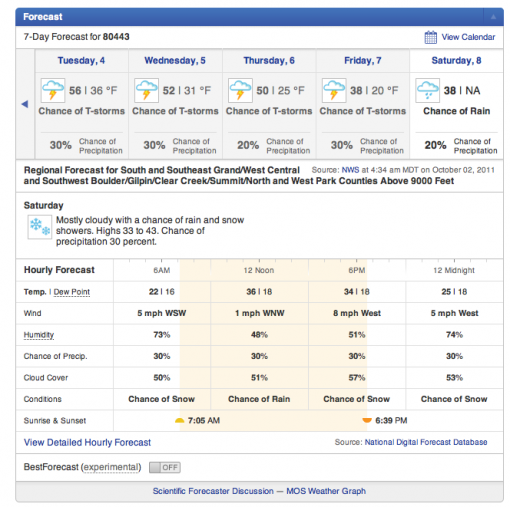Click Tuesday's 56 | 36 °F temperature
This screenshot has width=510, height=507.
tap(93, 90)
